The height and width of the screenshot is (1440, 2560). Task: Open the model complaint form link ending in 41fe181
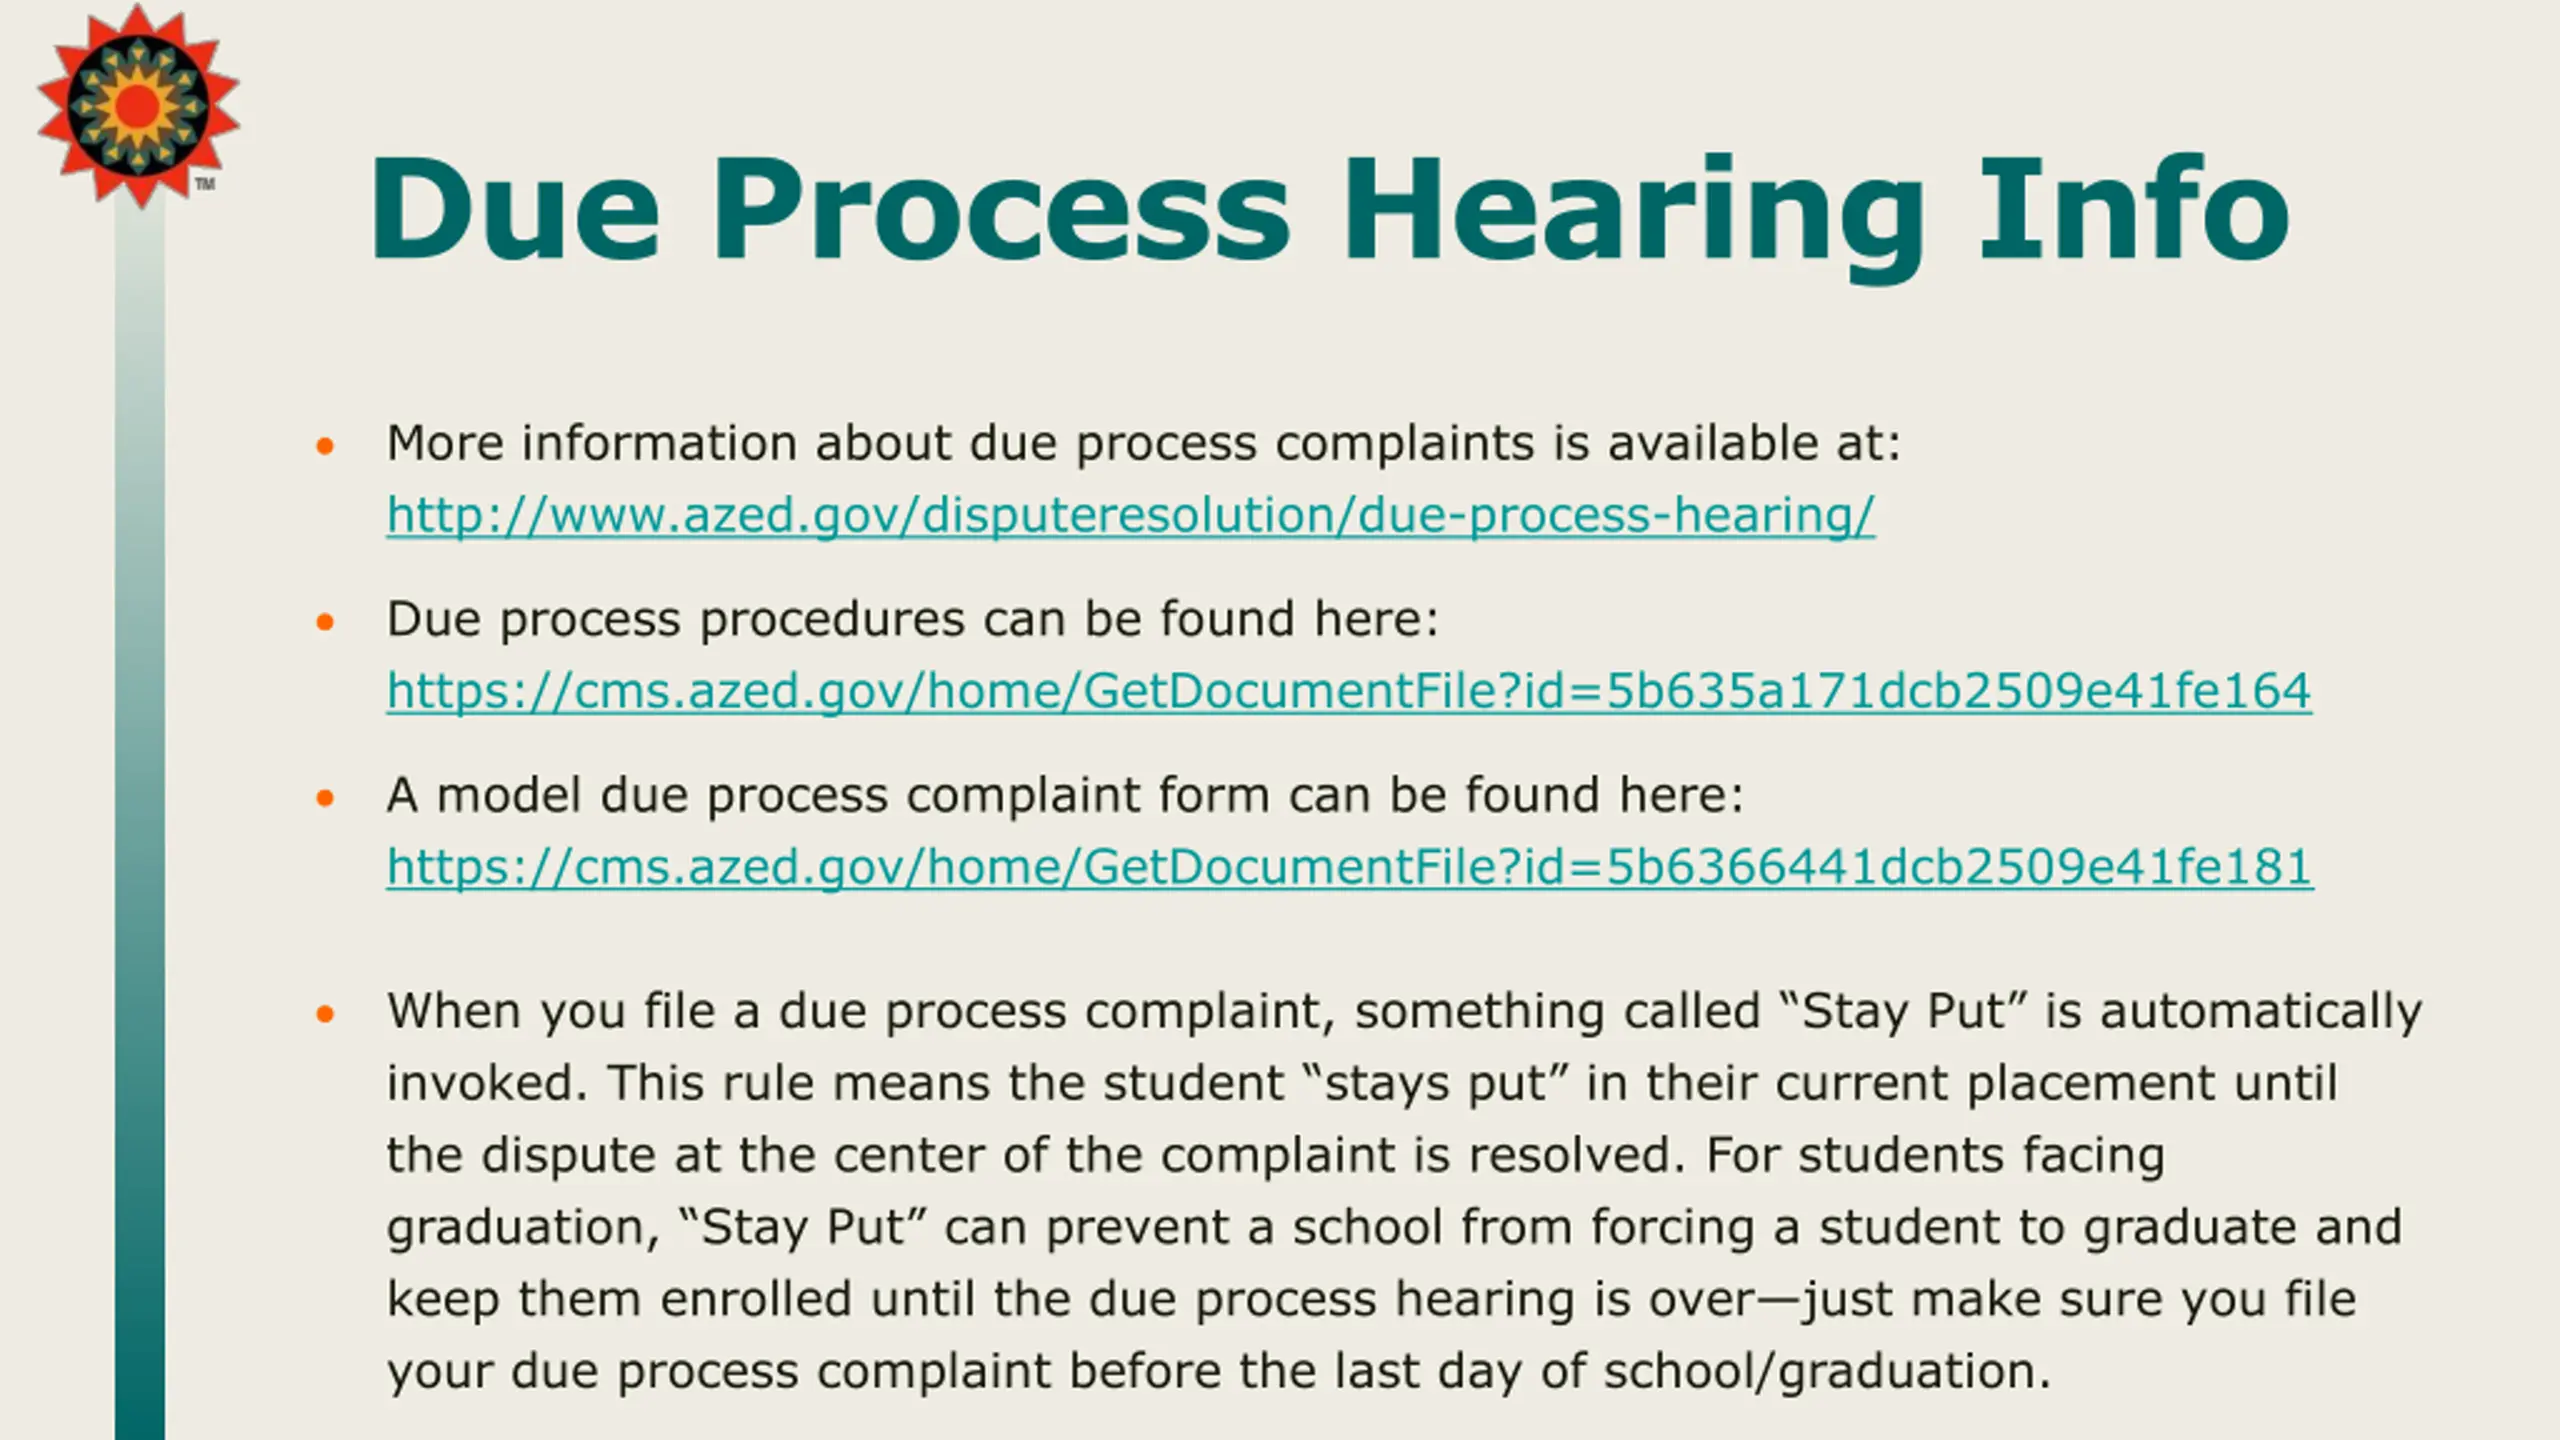point(1350,867)
